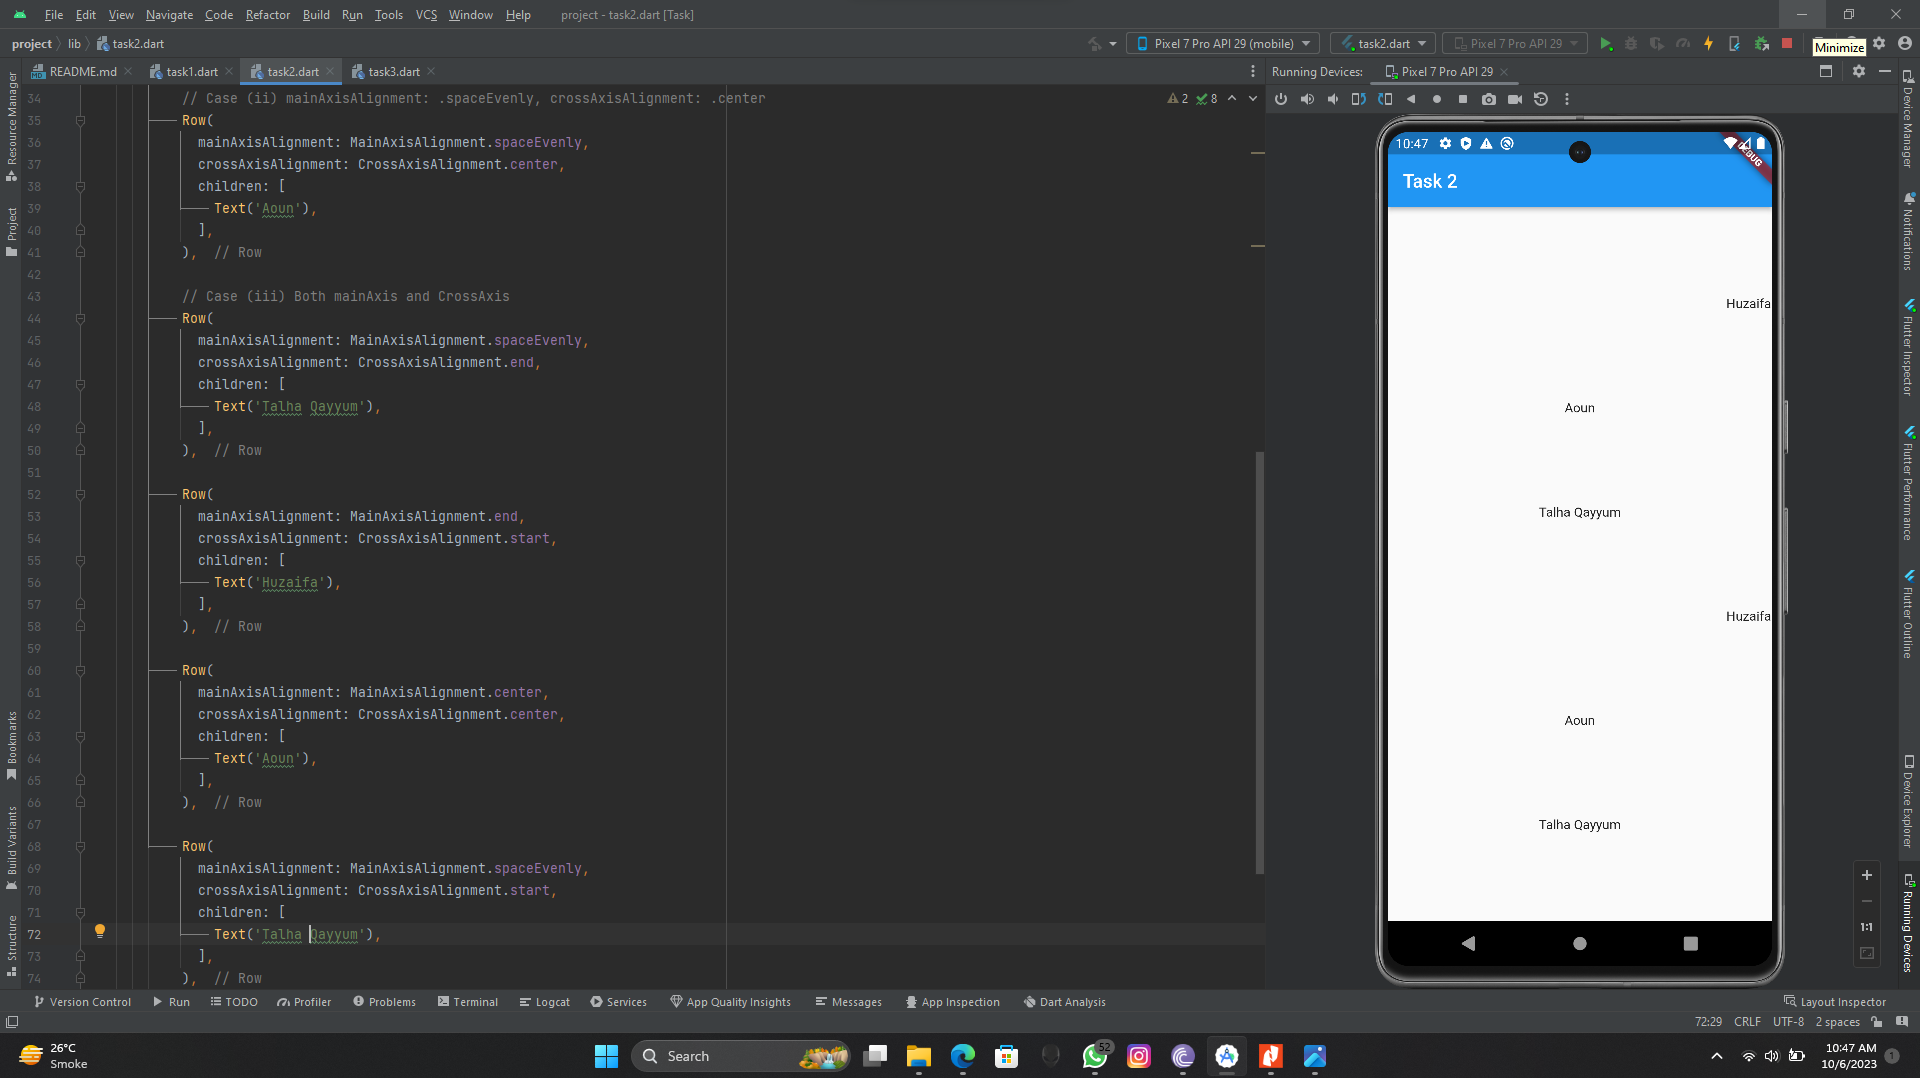Start screen recording with video camera icon
The width and height of the screenshot is (1920, 1078).
[x=1515, y=99]
